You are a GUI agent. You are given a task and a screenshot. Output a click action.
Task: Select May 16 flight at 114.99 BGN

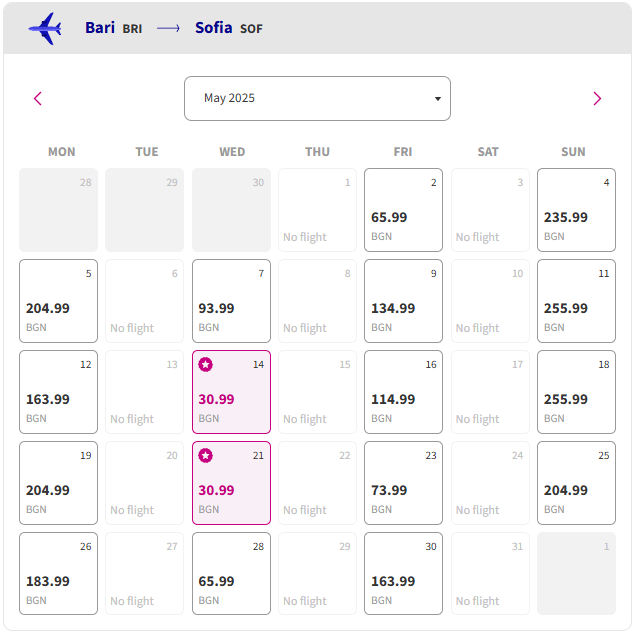coord(403,392)
